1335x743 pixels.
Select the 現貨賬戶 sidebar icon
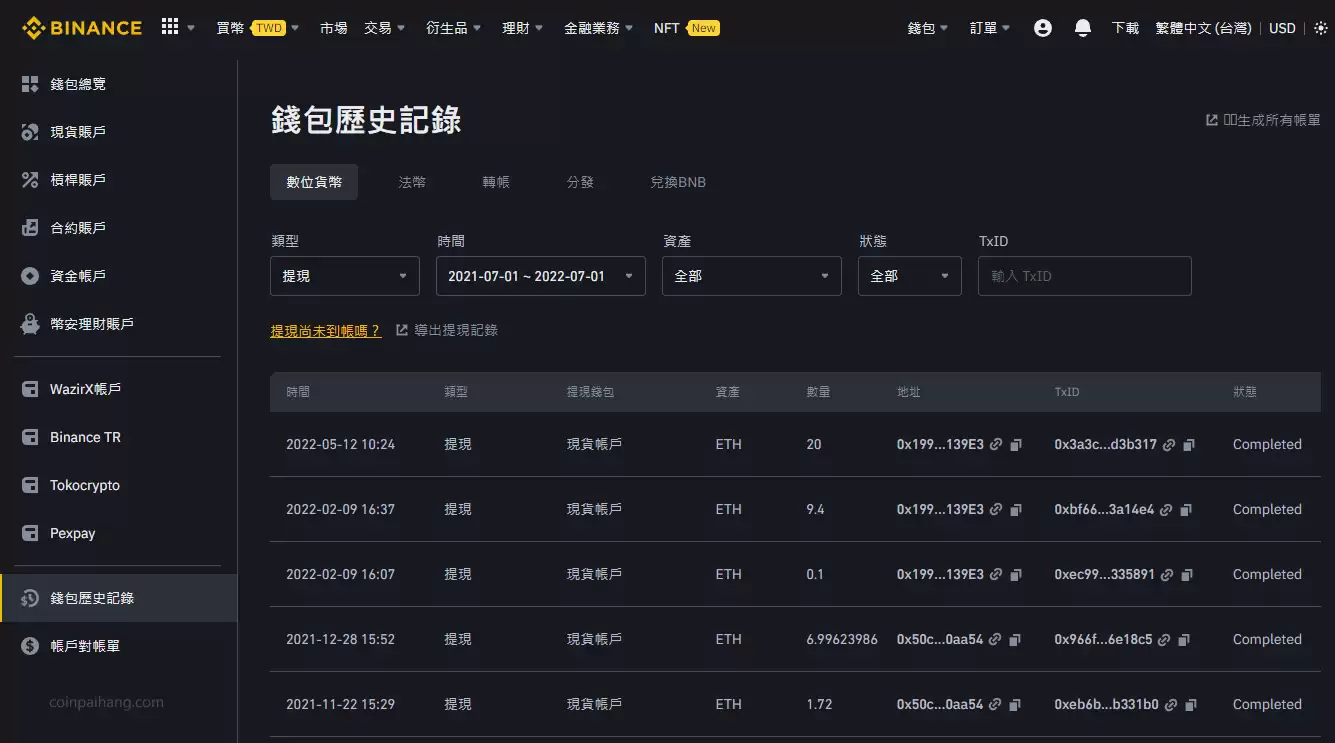pyautogui.click(x=29, y=131)
